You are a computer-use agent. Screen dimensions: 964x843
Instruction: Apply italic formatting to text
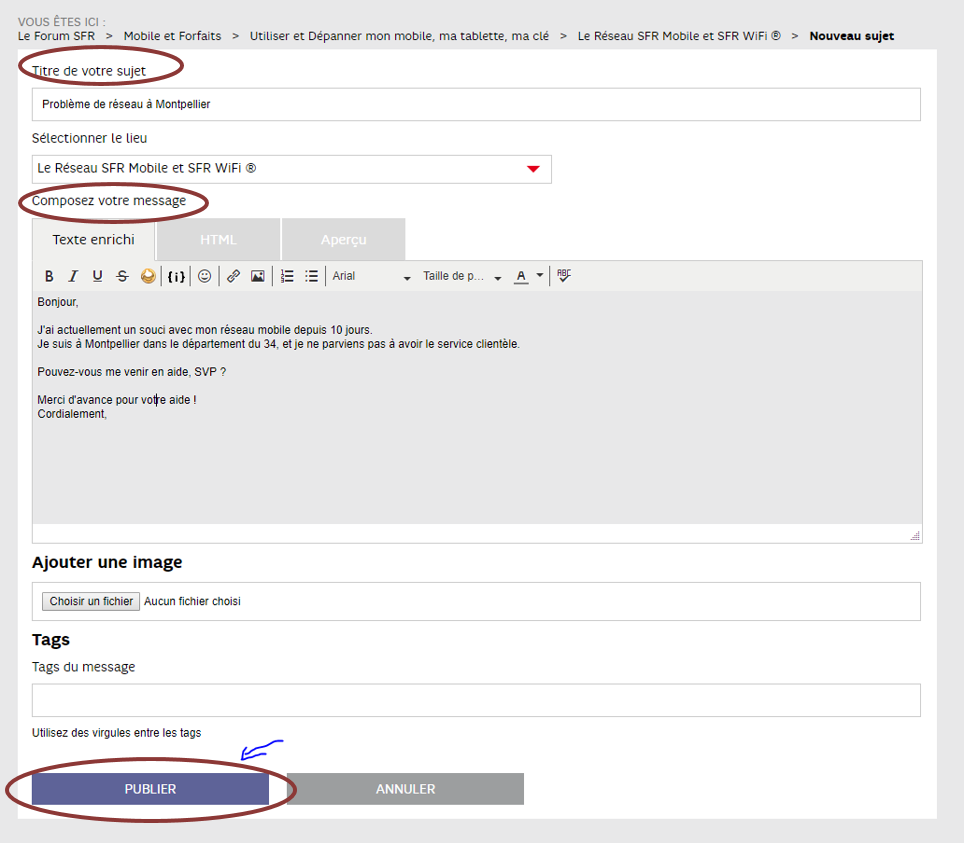click(72, 276)
